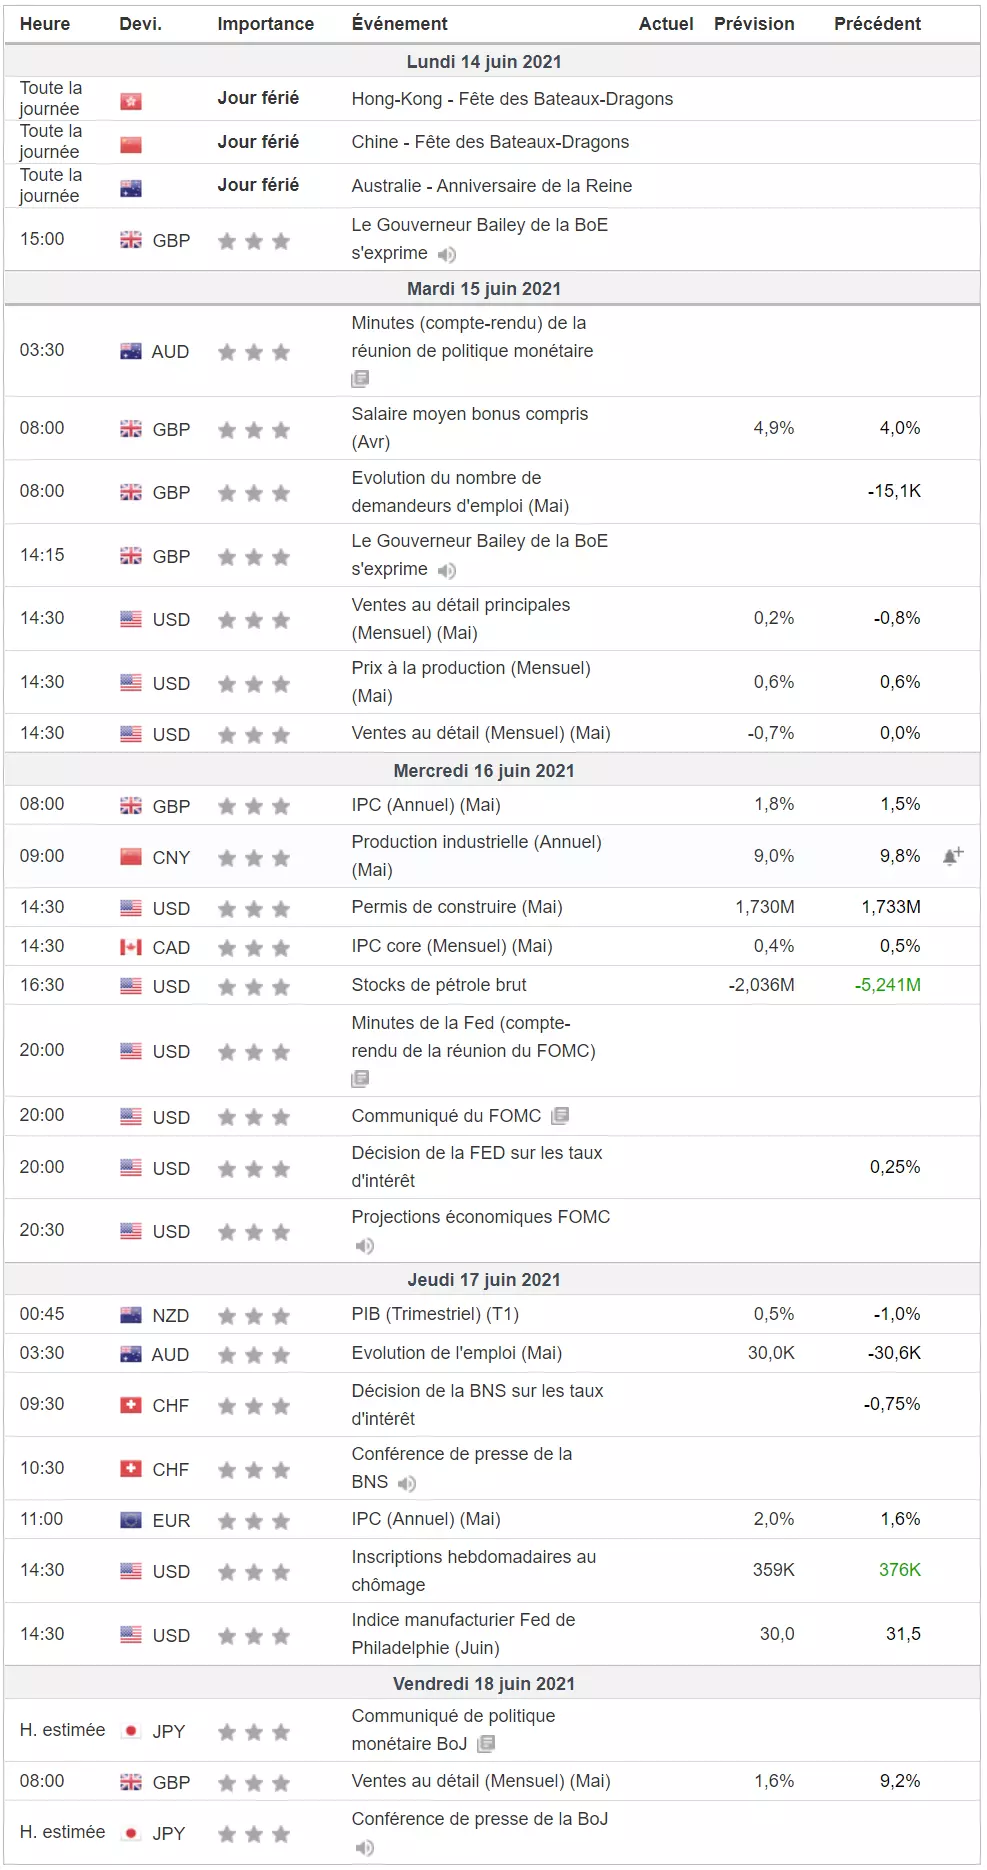Click speaker icon next to Conférence BNS
987x1870 pixels.
pyautogui.click(x=407, y=1483)
